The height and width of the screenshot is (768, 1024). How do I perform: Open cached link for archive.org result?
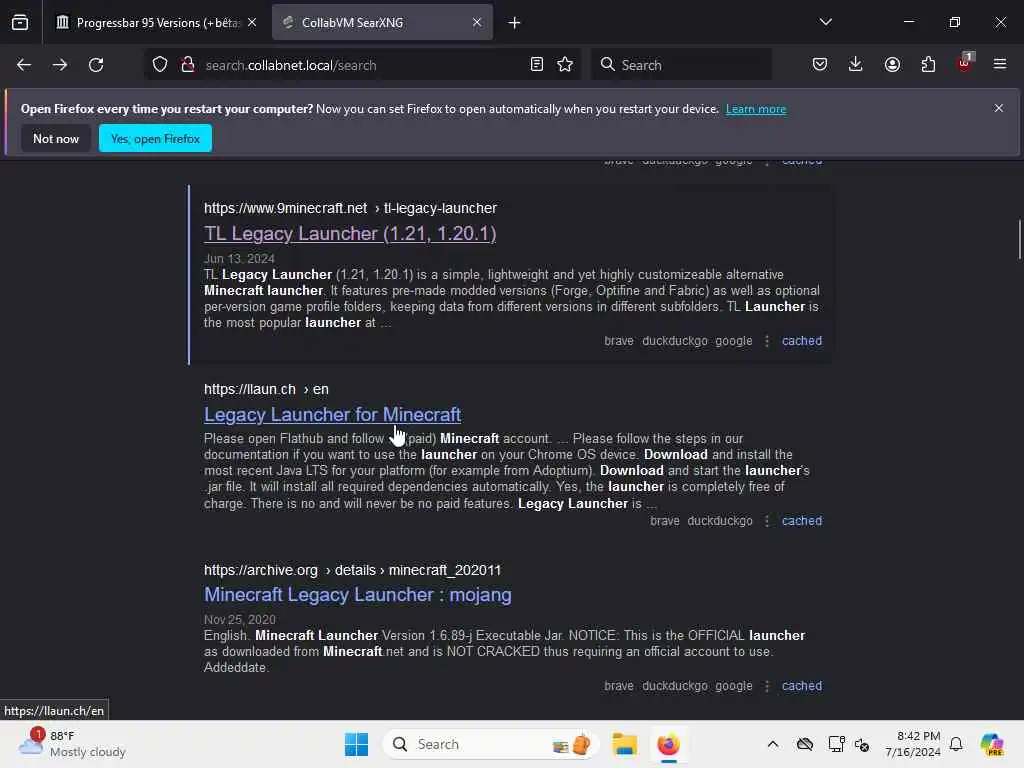tap(802, 686)
